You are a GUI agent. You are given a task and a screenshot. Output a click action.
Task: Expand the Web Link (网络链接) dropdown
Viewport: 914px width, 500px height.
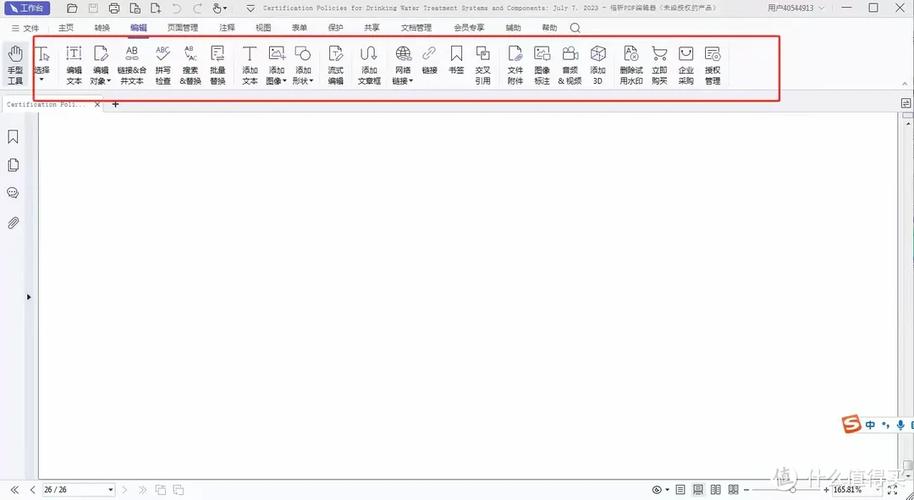tap(411, 81)
